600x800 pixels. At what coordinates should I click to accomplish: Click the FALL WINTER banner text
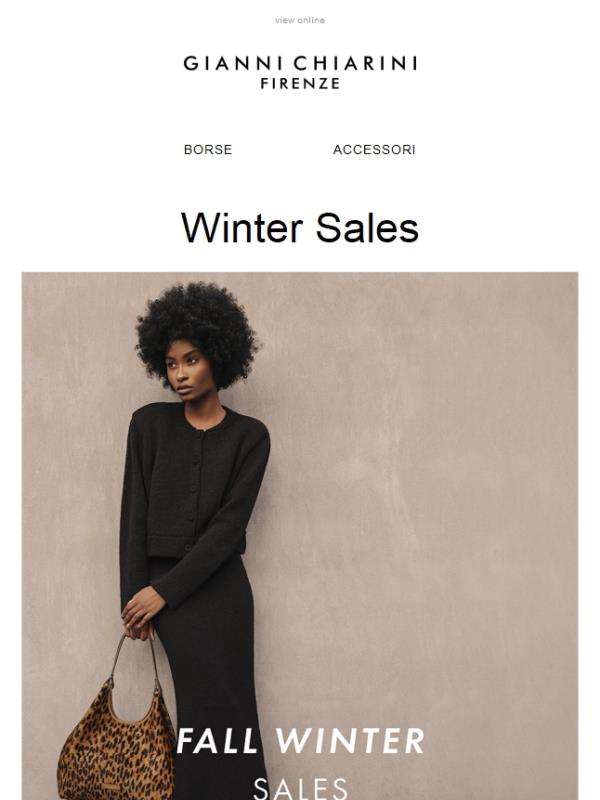[x=300, y=741]
